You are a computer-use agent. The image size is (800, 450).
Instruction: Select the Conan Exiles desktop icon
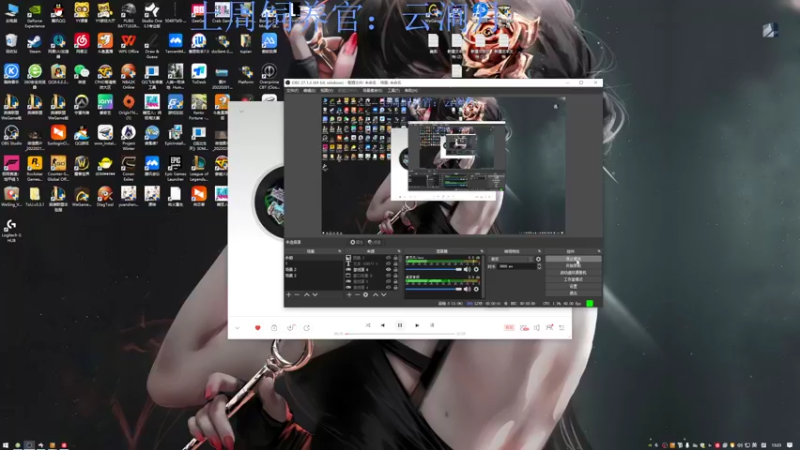129,168
